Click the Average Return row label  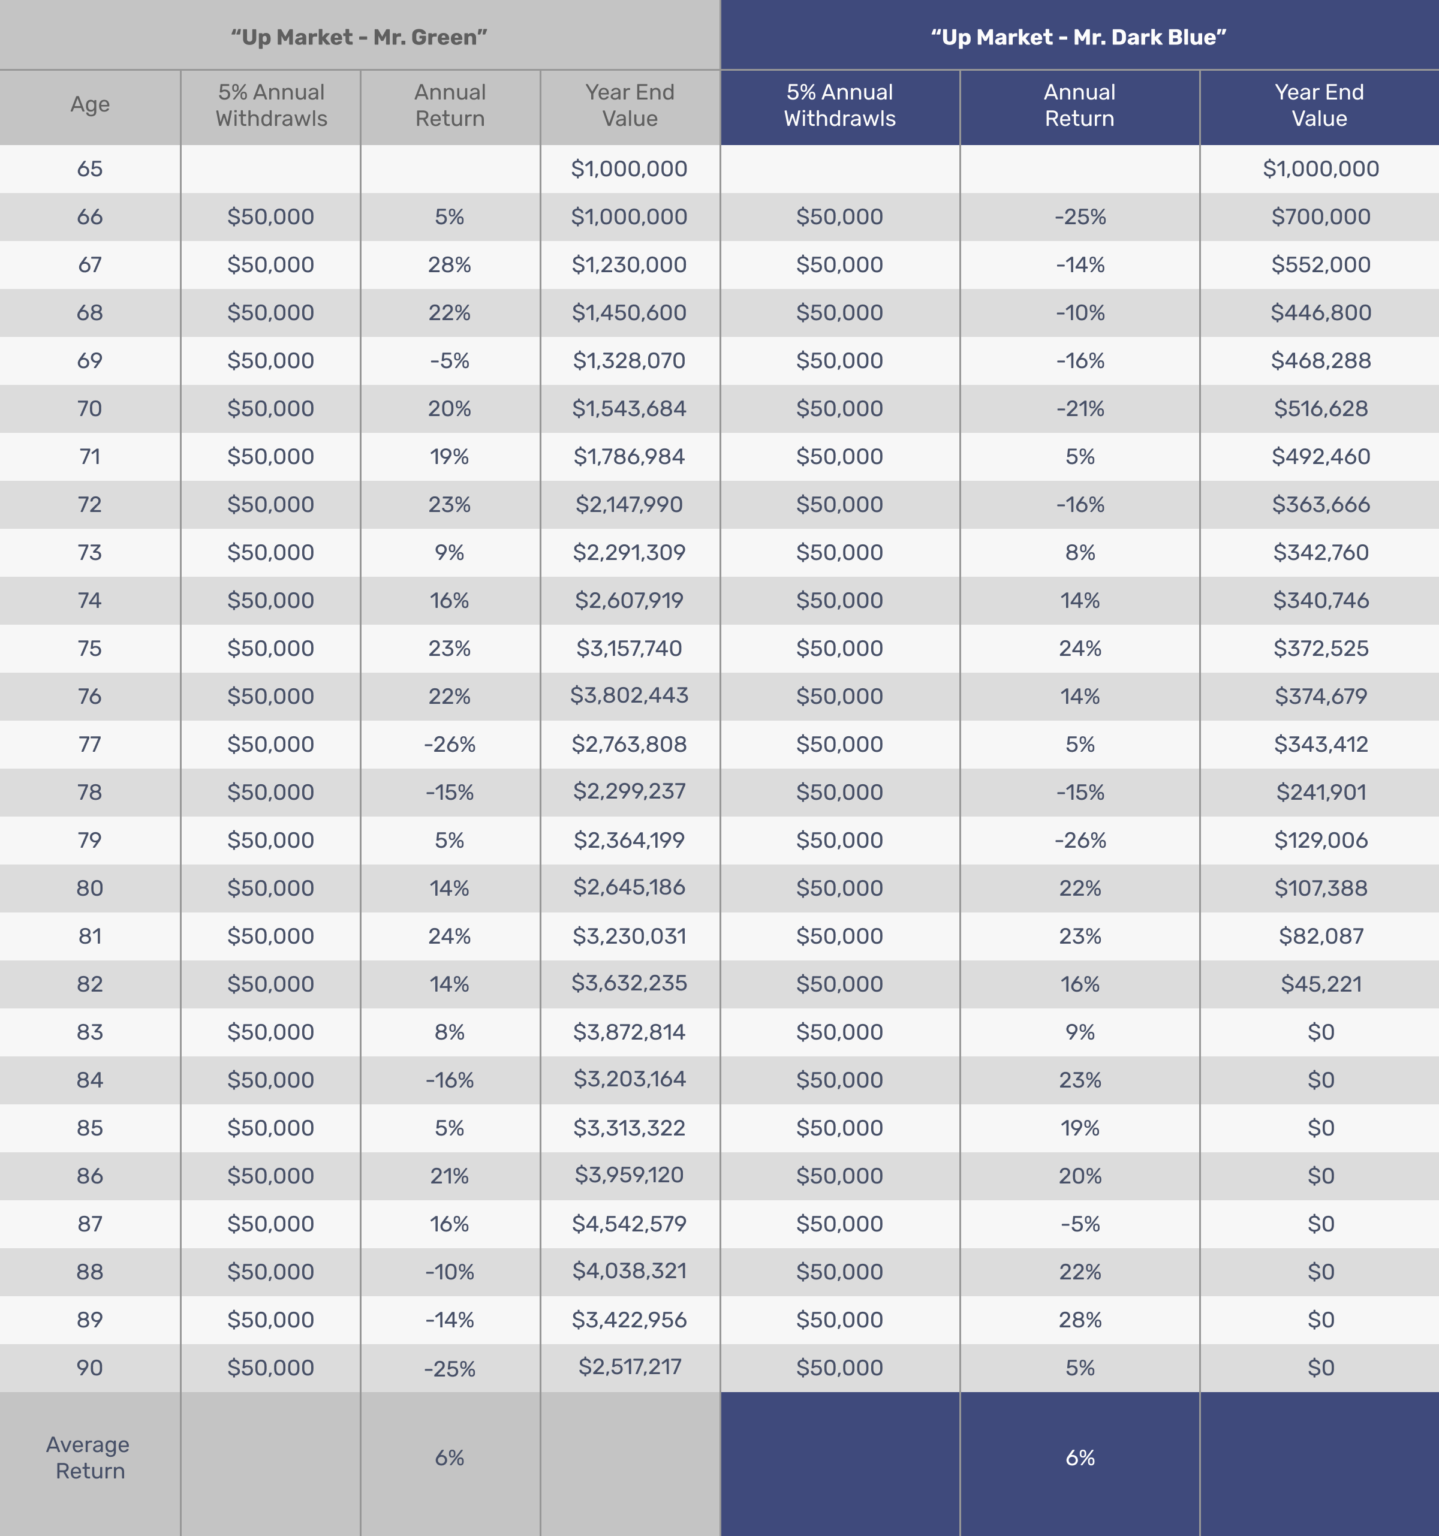click(89, 1458)
